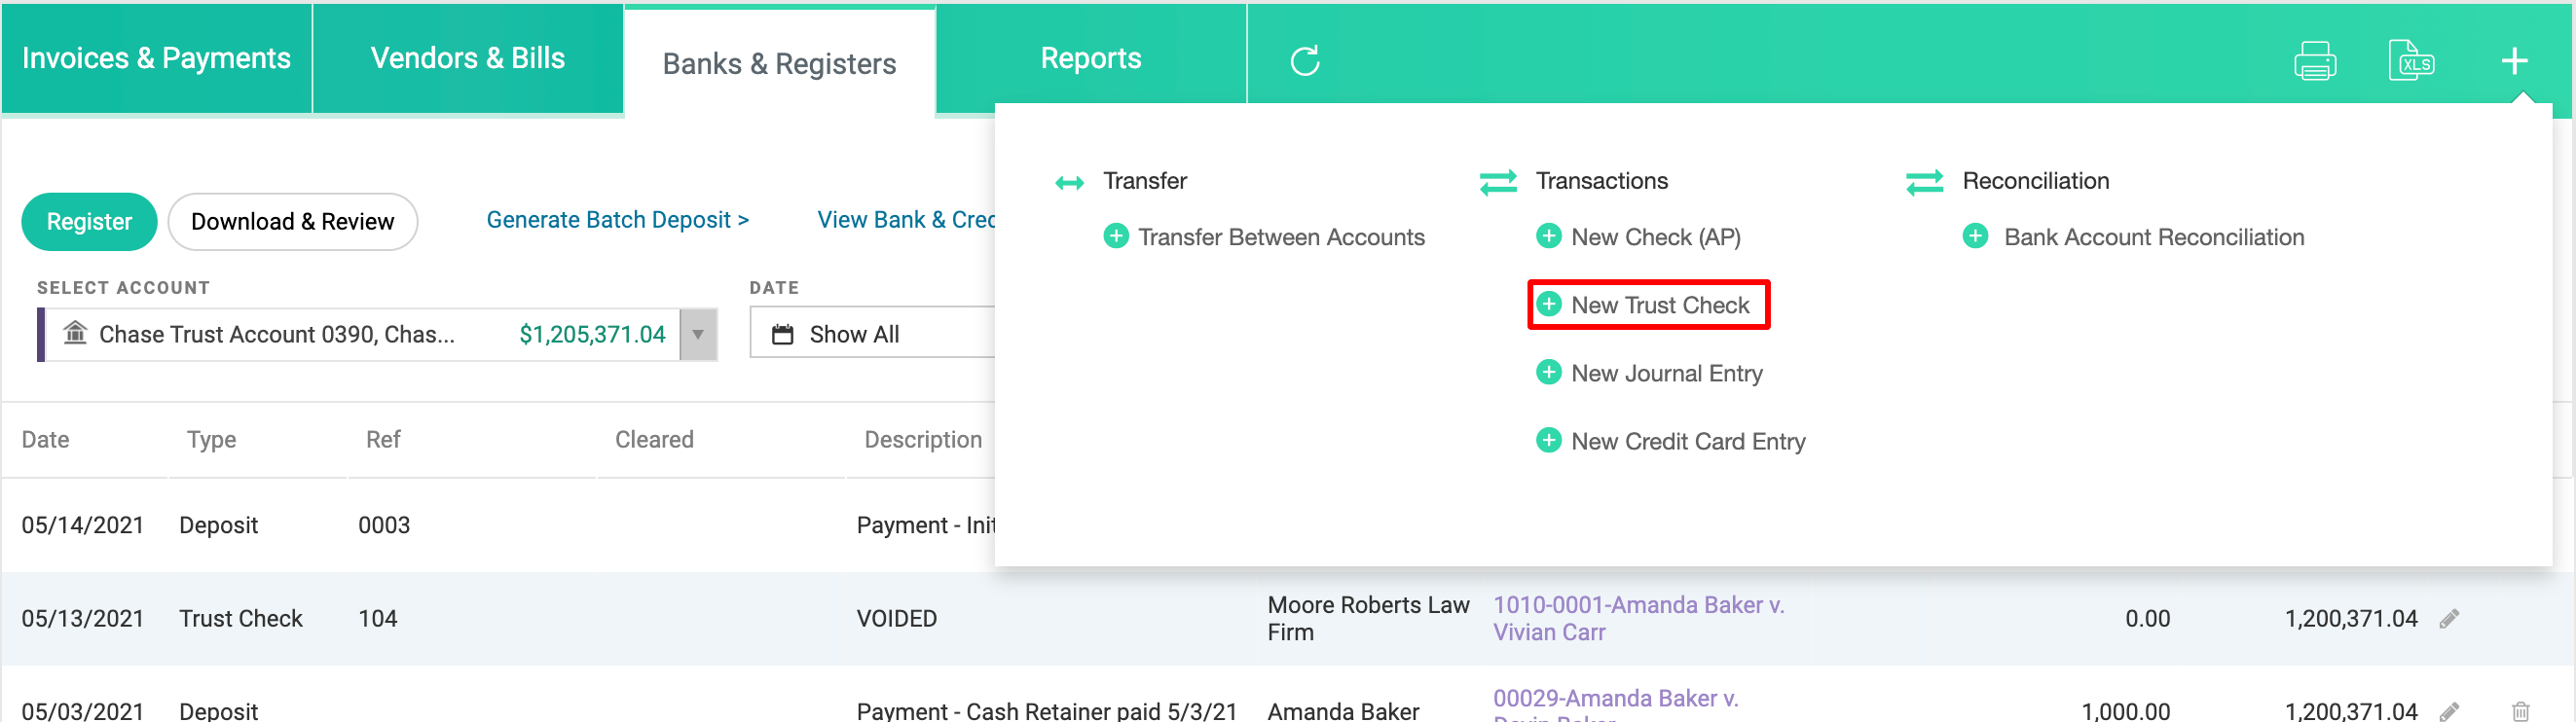Select New Journal Entry
The width and height of the screenshot is (2576, 722).
1666,373
